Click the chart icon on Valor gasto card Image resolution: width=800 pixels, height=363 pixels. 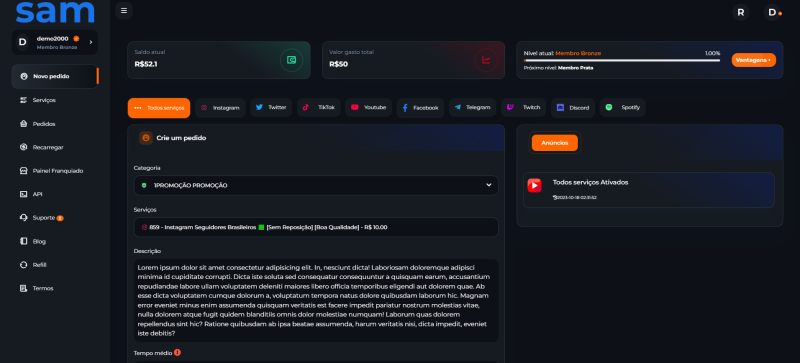(x=486, y=60)
